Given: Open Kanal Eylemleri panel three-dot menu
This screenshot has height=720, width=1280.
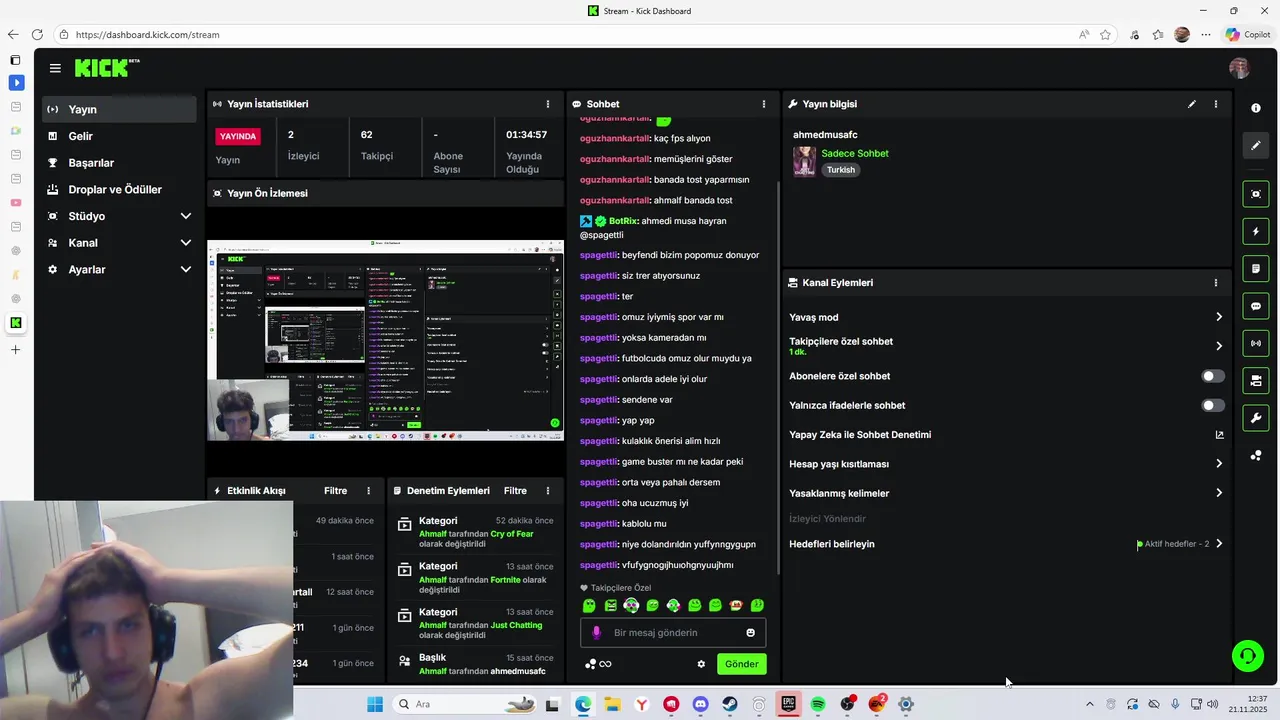Looking at the screenshot, I should pos(1216,283).
